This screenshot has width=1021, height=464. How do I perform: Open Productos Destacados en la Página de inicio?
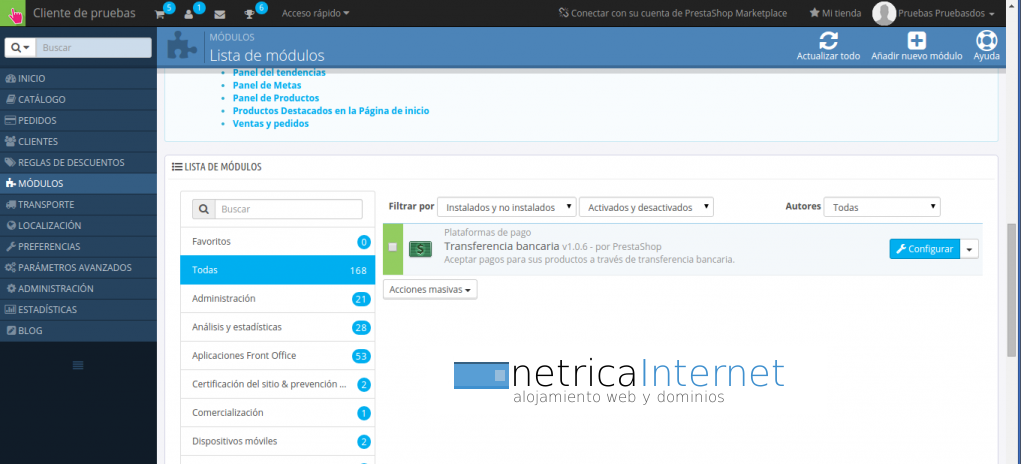pos(331,111)
